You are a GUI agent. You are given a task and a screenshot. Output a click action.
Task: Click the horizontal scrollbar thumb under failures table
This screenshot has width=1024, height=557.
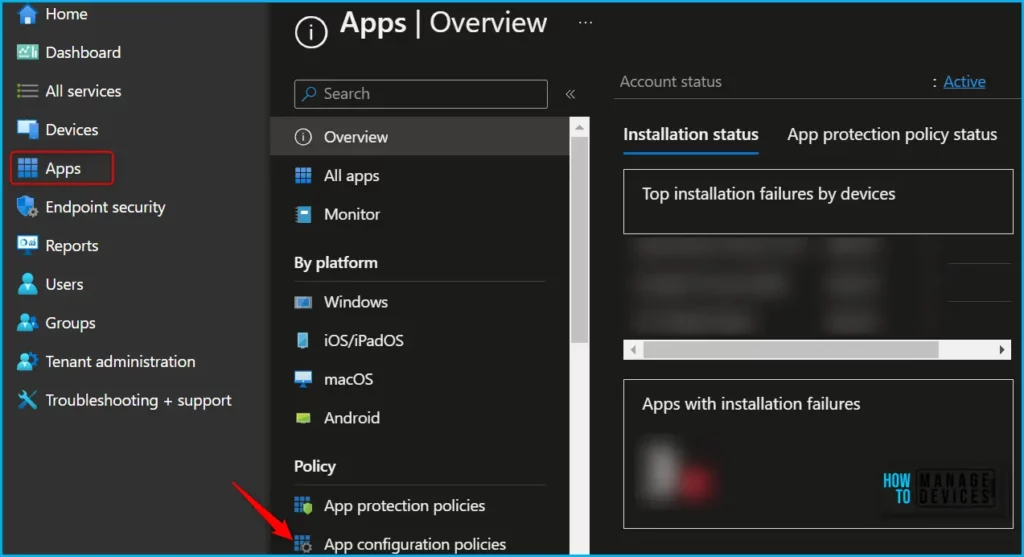point(791,350)
